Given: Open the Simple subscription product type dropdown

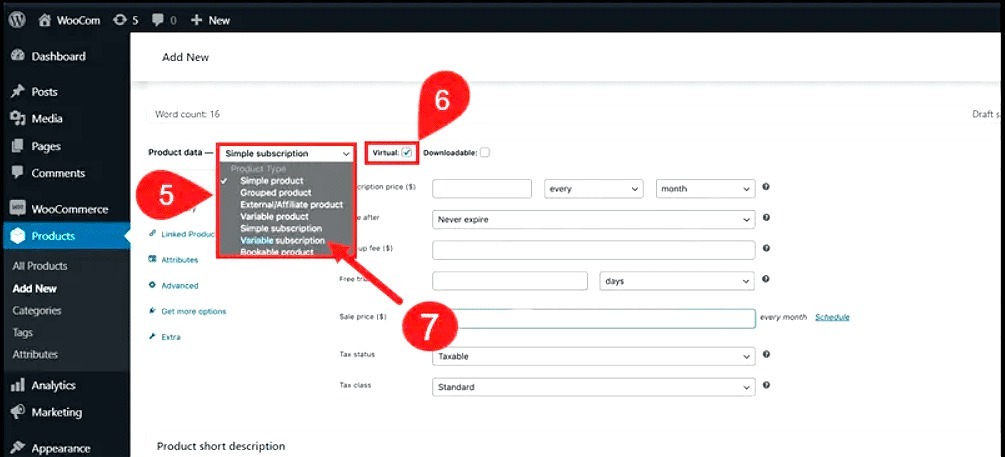Looking at the screenshot, I should pos(287,154).
